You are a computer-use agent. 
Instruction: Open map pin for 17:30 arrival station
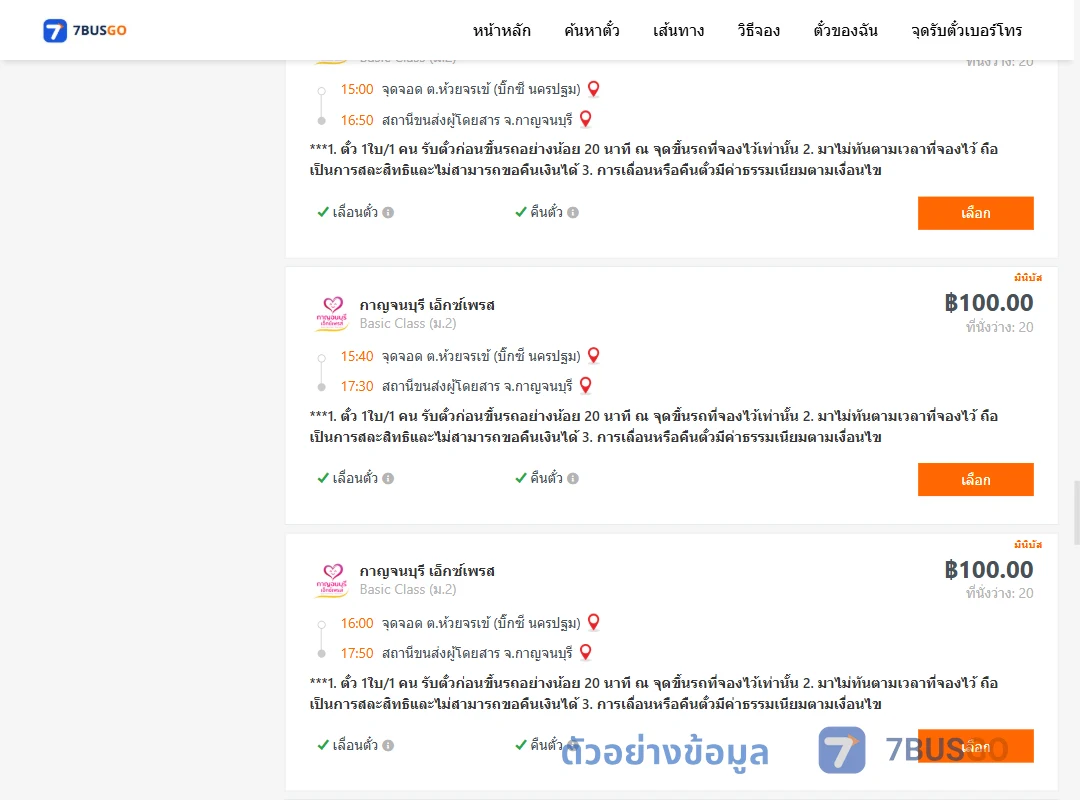(x=585, y=386)
